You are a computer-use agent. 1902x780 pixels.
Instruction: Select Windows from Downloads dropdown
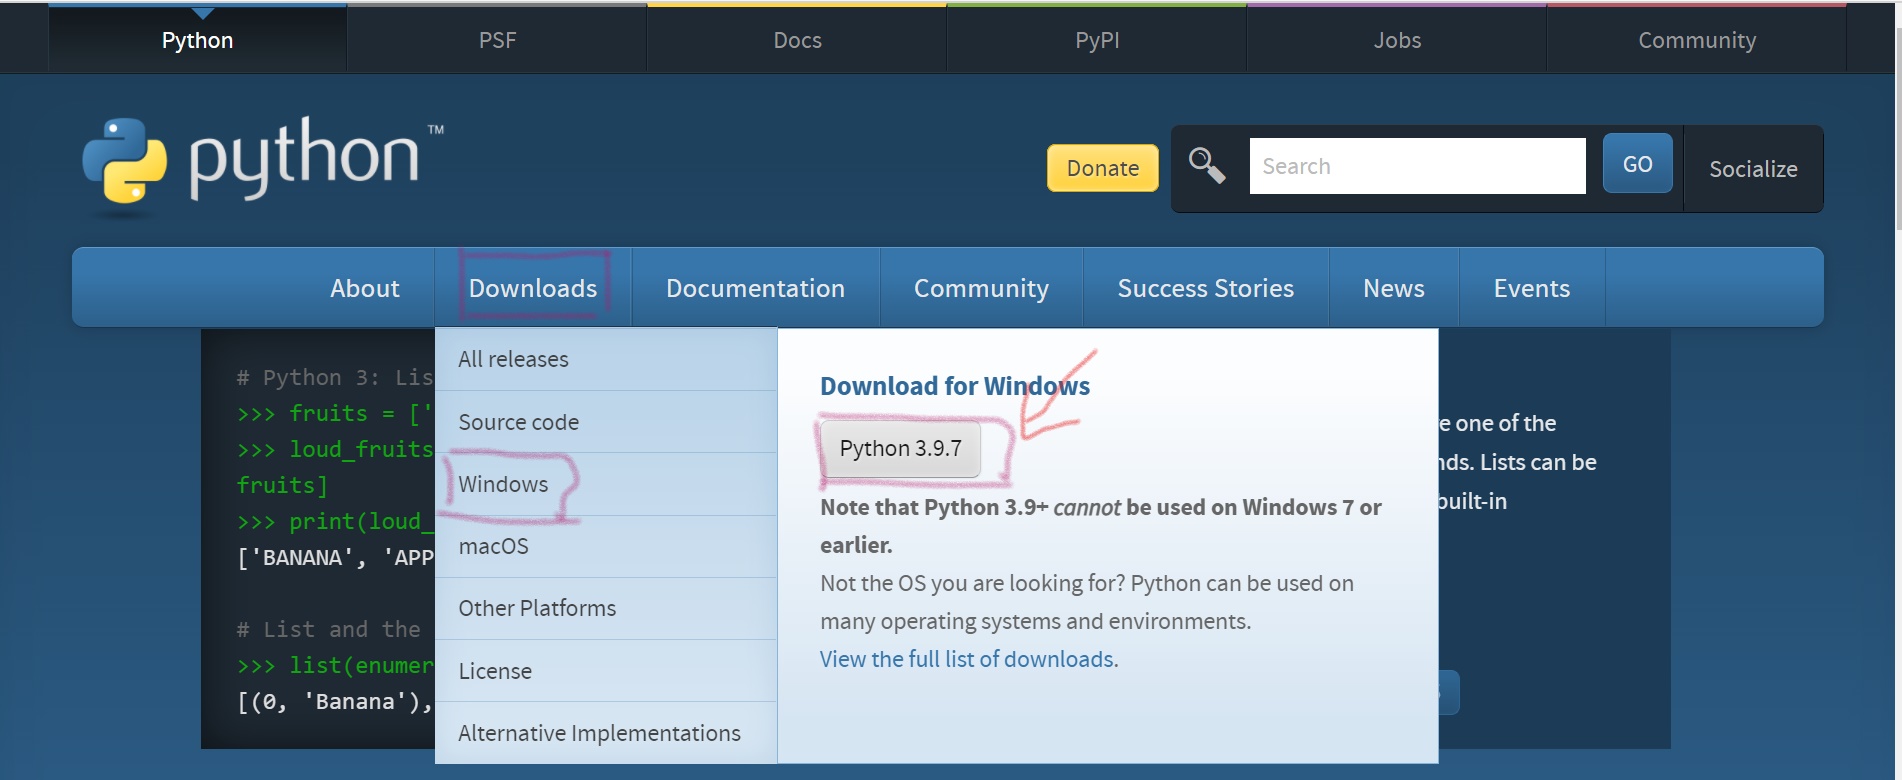(x=606, y=484)
